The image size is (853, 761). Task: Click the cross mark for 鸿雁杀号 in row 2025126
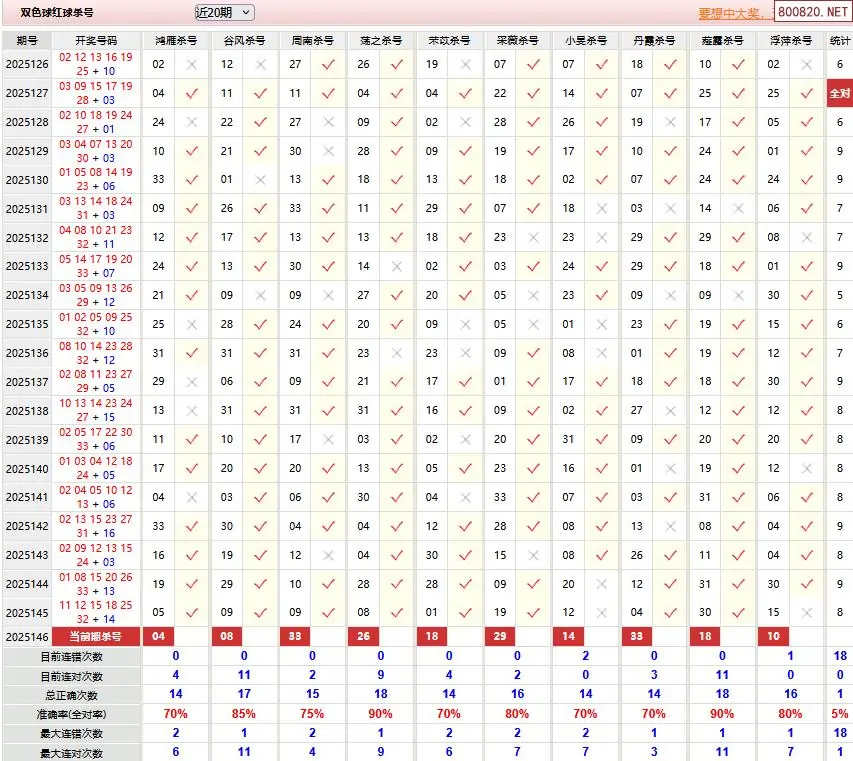click(x=192, y=64)
